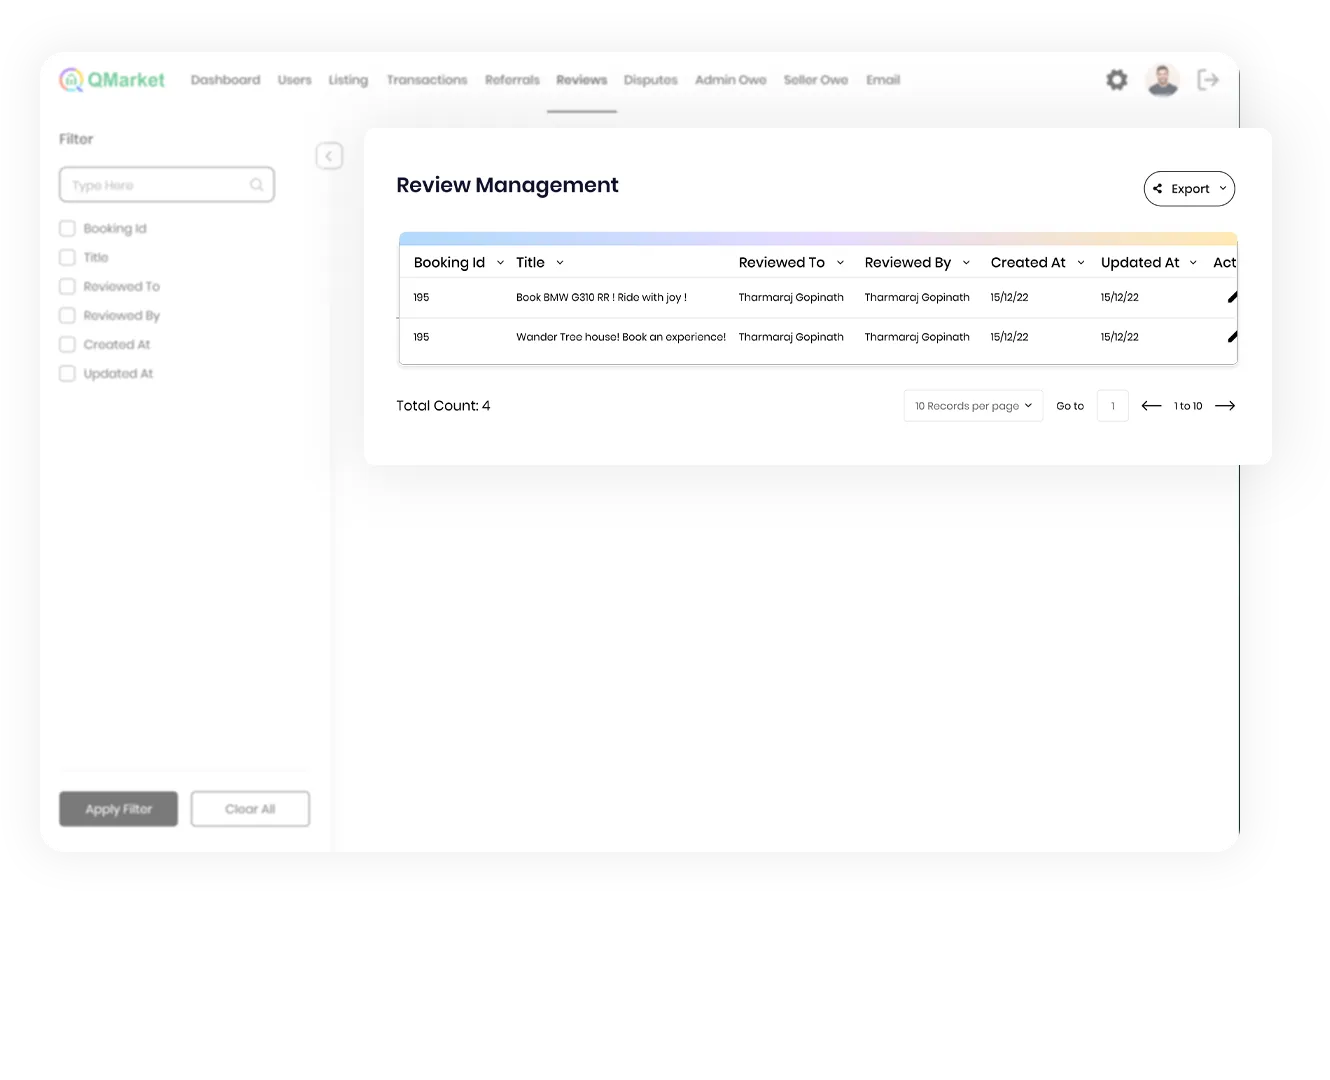Viewport: 1330px width, 1080px height.
Task: Click the QMarket logo
Action: 112,80
